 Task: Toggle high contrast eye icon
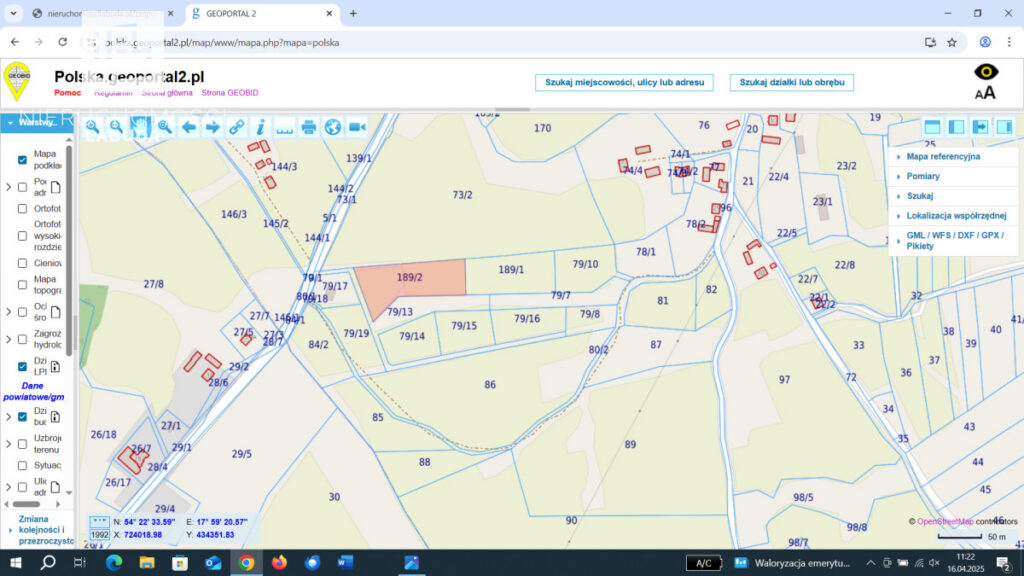985,72
